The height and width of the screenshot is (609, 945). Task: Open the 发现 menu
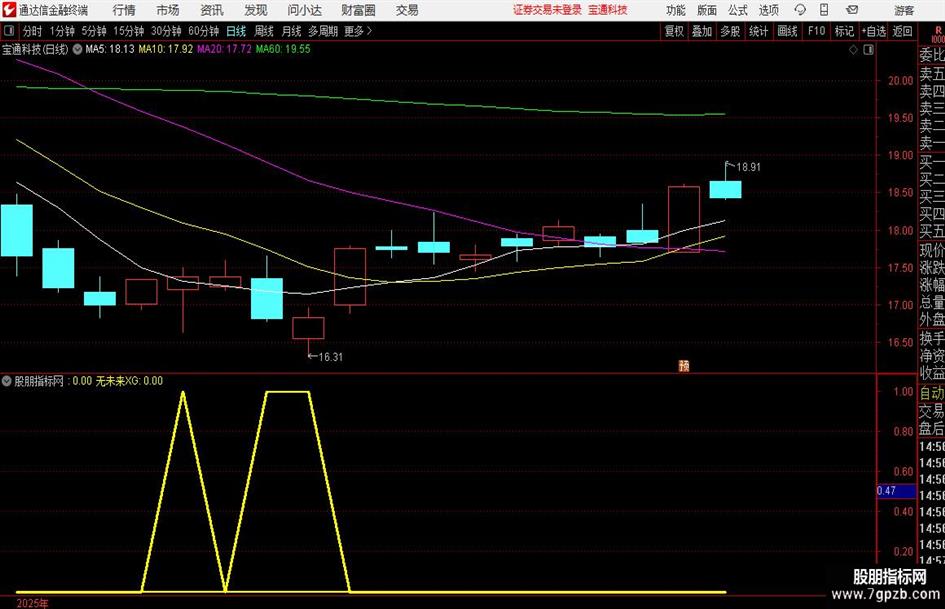point(256,10)
